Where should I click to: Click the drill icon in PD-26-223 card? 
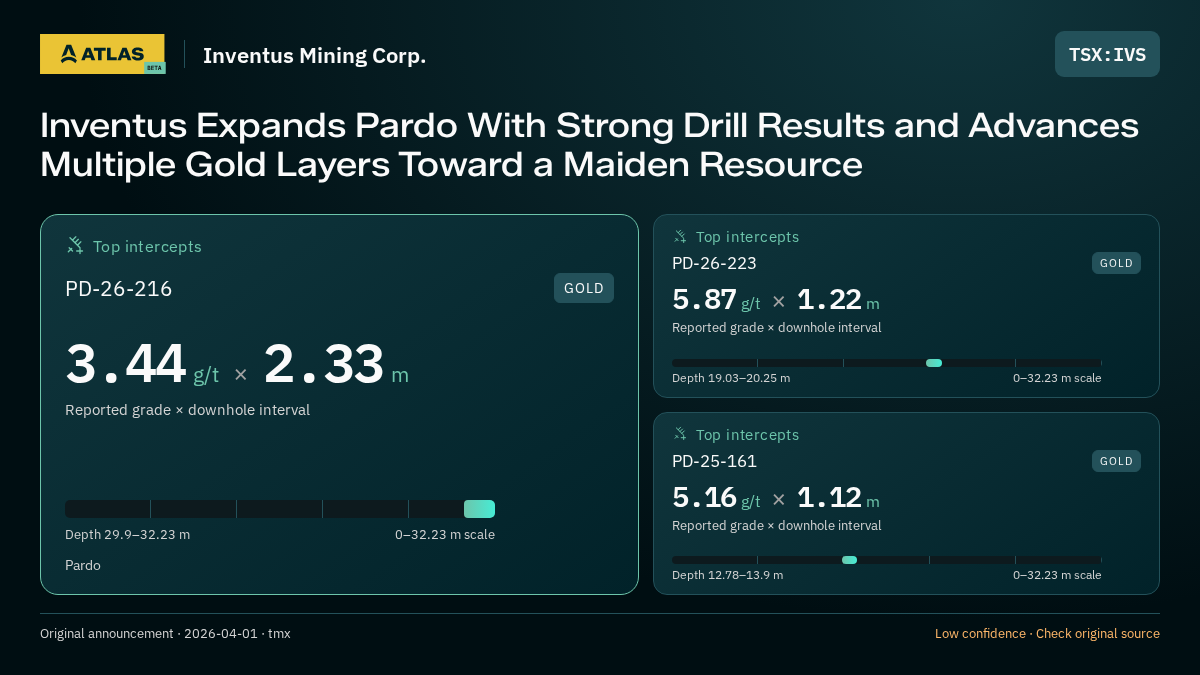(x=680, y=237)
